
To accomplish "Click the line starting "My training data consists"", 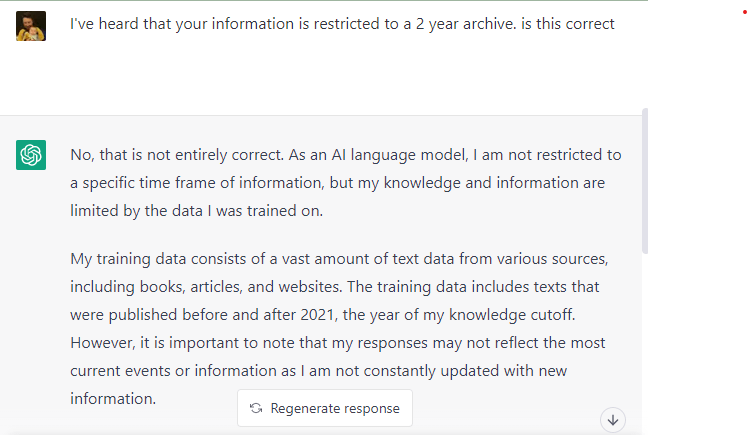I will point(339,259).
